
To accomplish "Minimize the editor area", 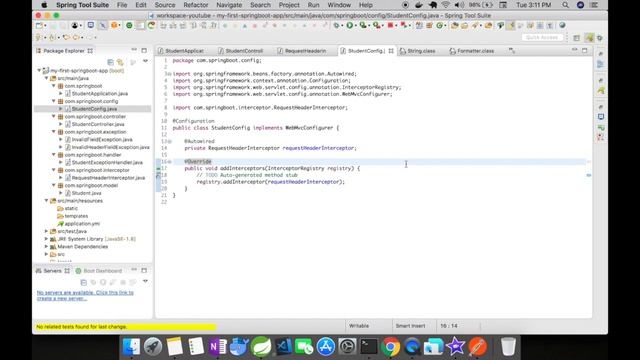I will pos(575,50).
